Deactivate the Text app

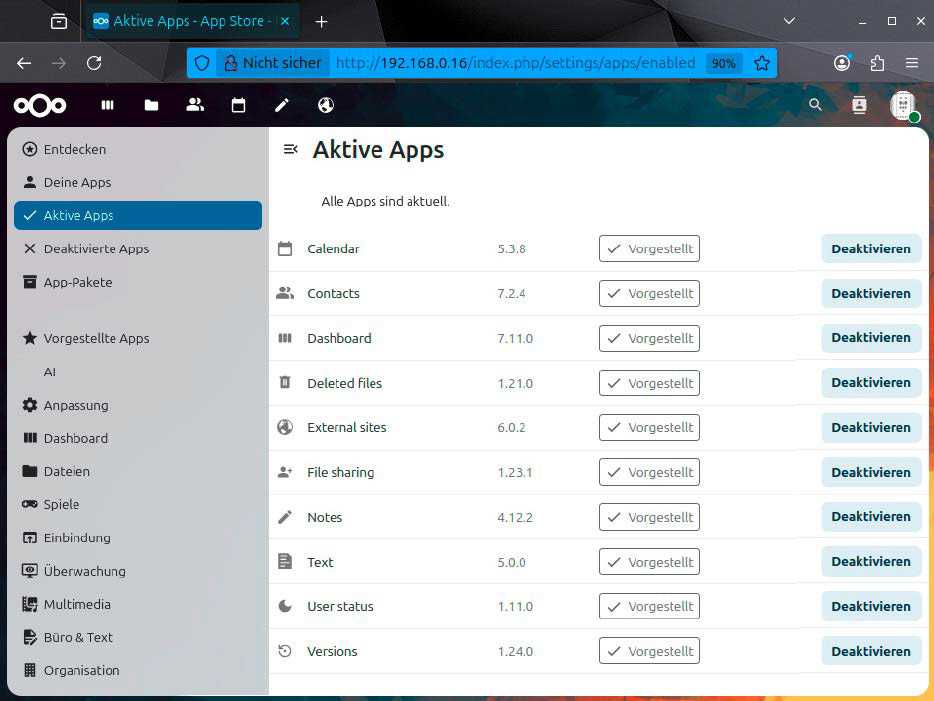[x=871, y=562]
